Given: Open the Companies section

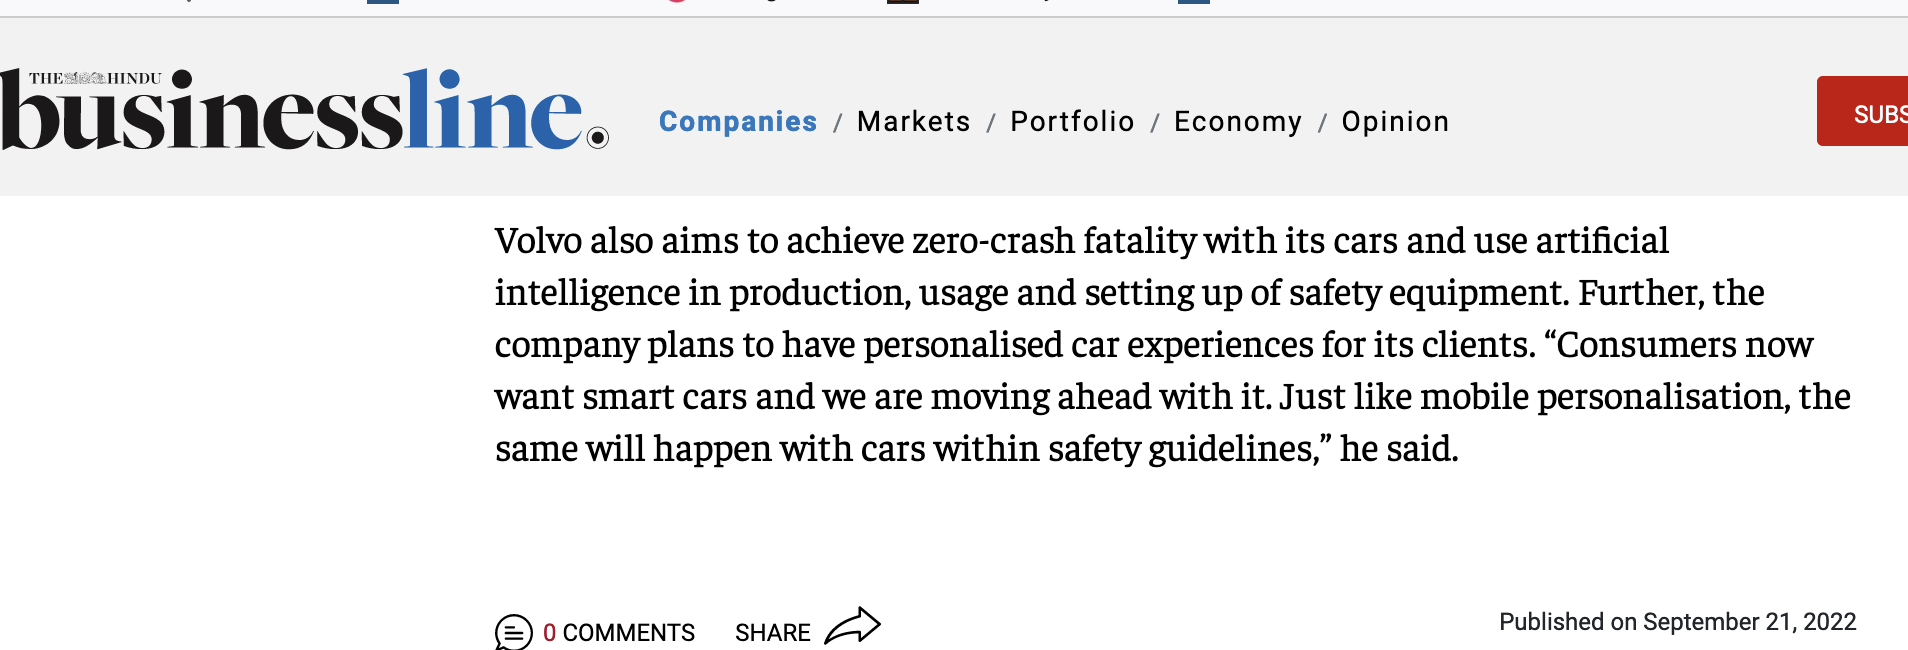Looking at the screenshot, I should coord(738,121).
